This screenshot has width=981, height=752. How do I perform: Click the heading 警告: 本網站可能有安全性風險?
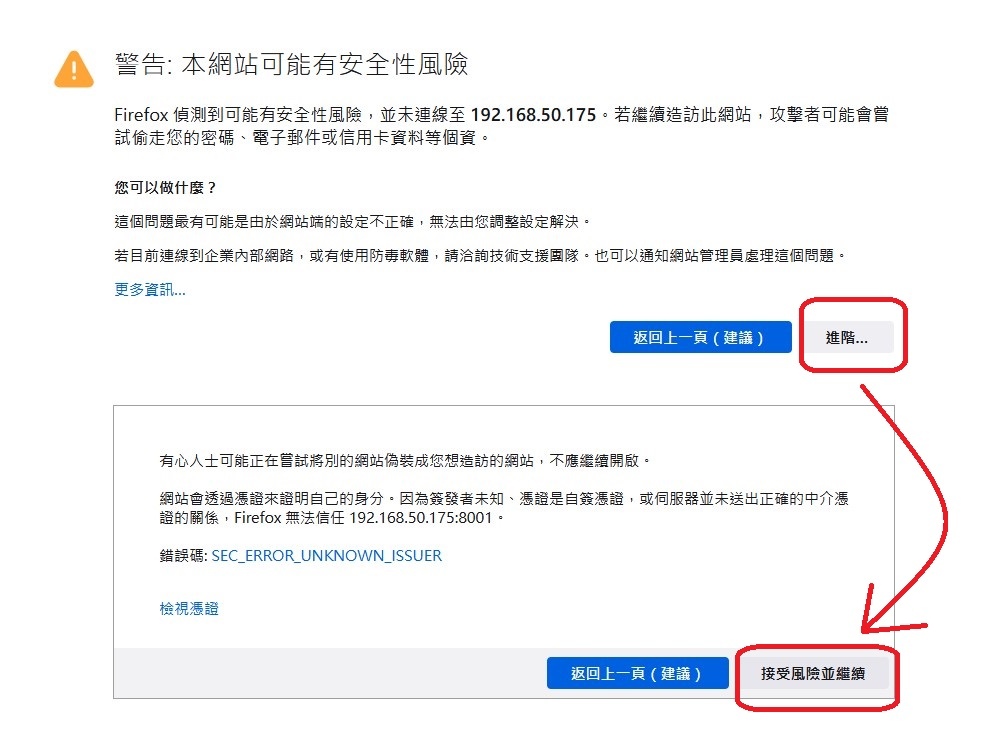292,65
